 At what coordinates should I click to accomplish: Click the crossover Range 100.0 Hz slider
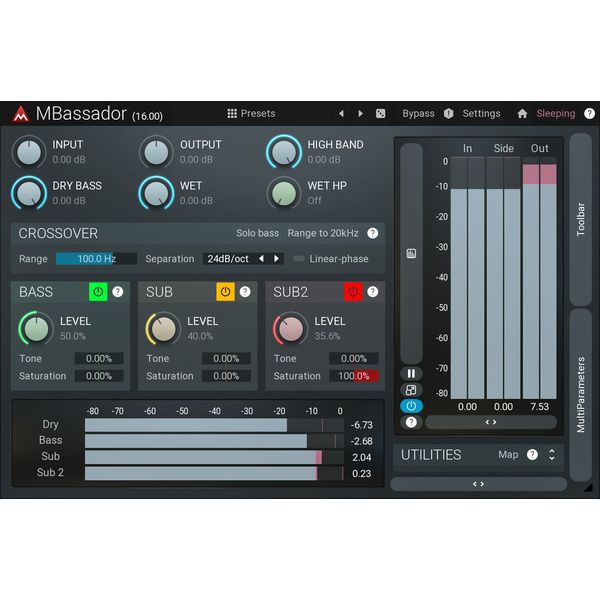click(x=96, y=259)
